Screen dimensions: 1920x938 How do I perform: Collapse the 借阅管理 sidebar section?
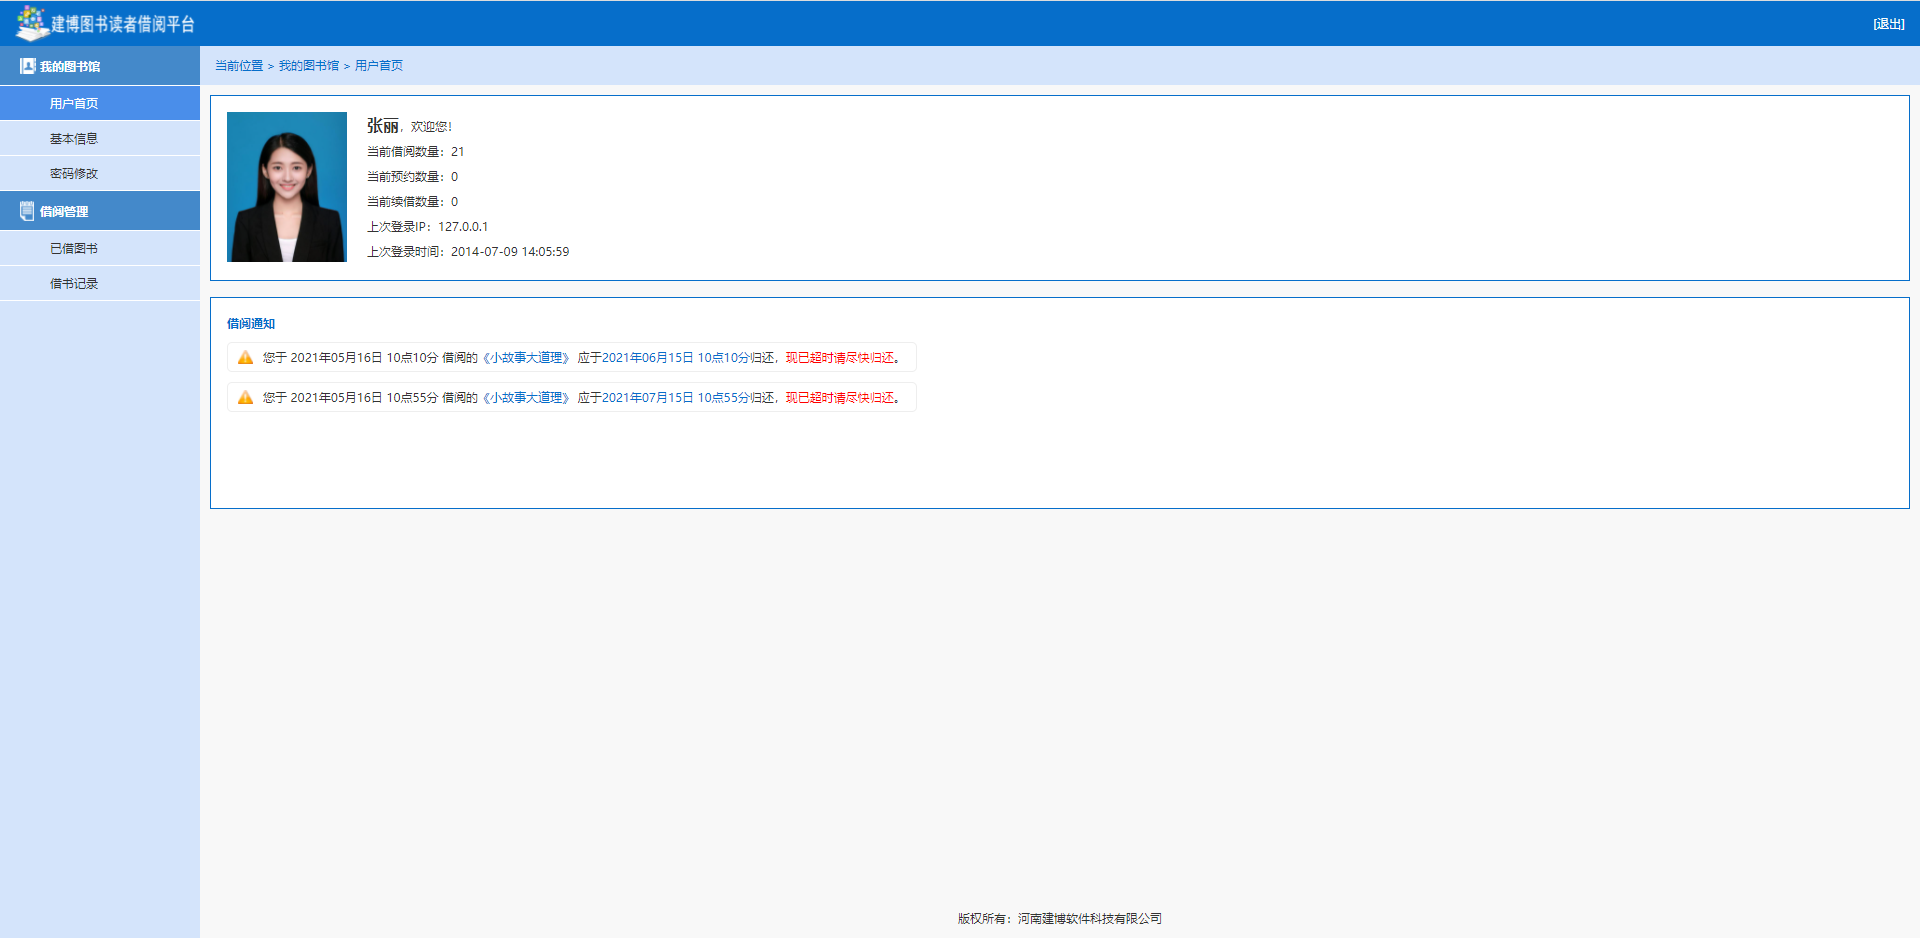pyautogui.click(x=64, y=212)
